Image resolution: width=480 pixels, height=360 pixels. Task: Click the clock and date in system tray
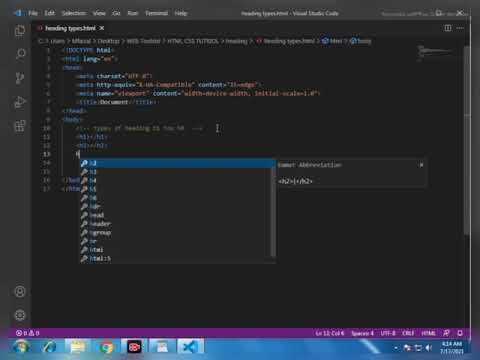coord(452,348)
